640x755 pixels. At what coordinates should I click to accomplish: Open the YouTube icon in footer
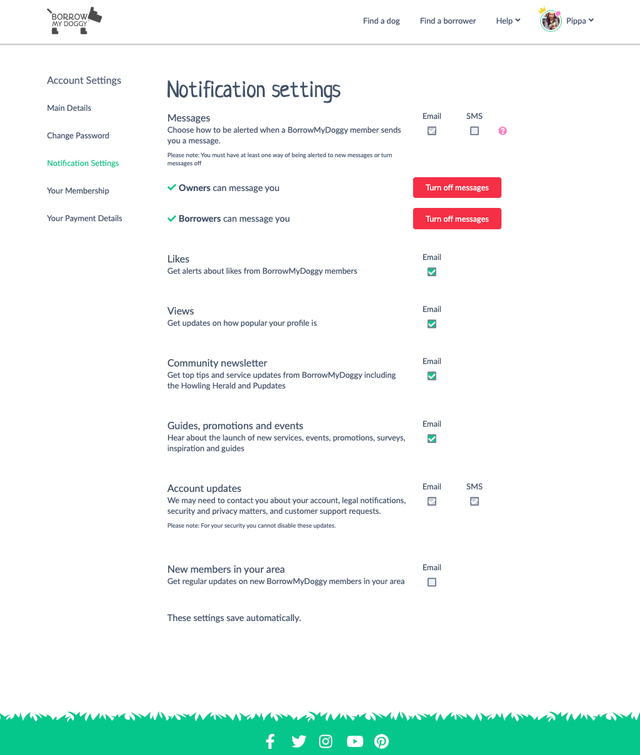pos(355,741)
